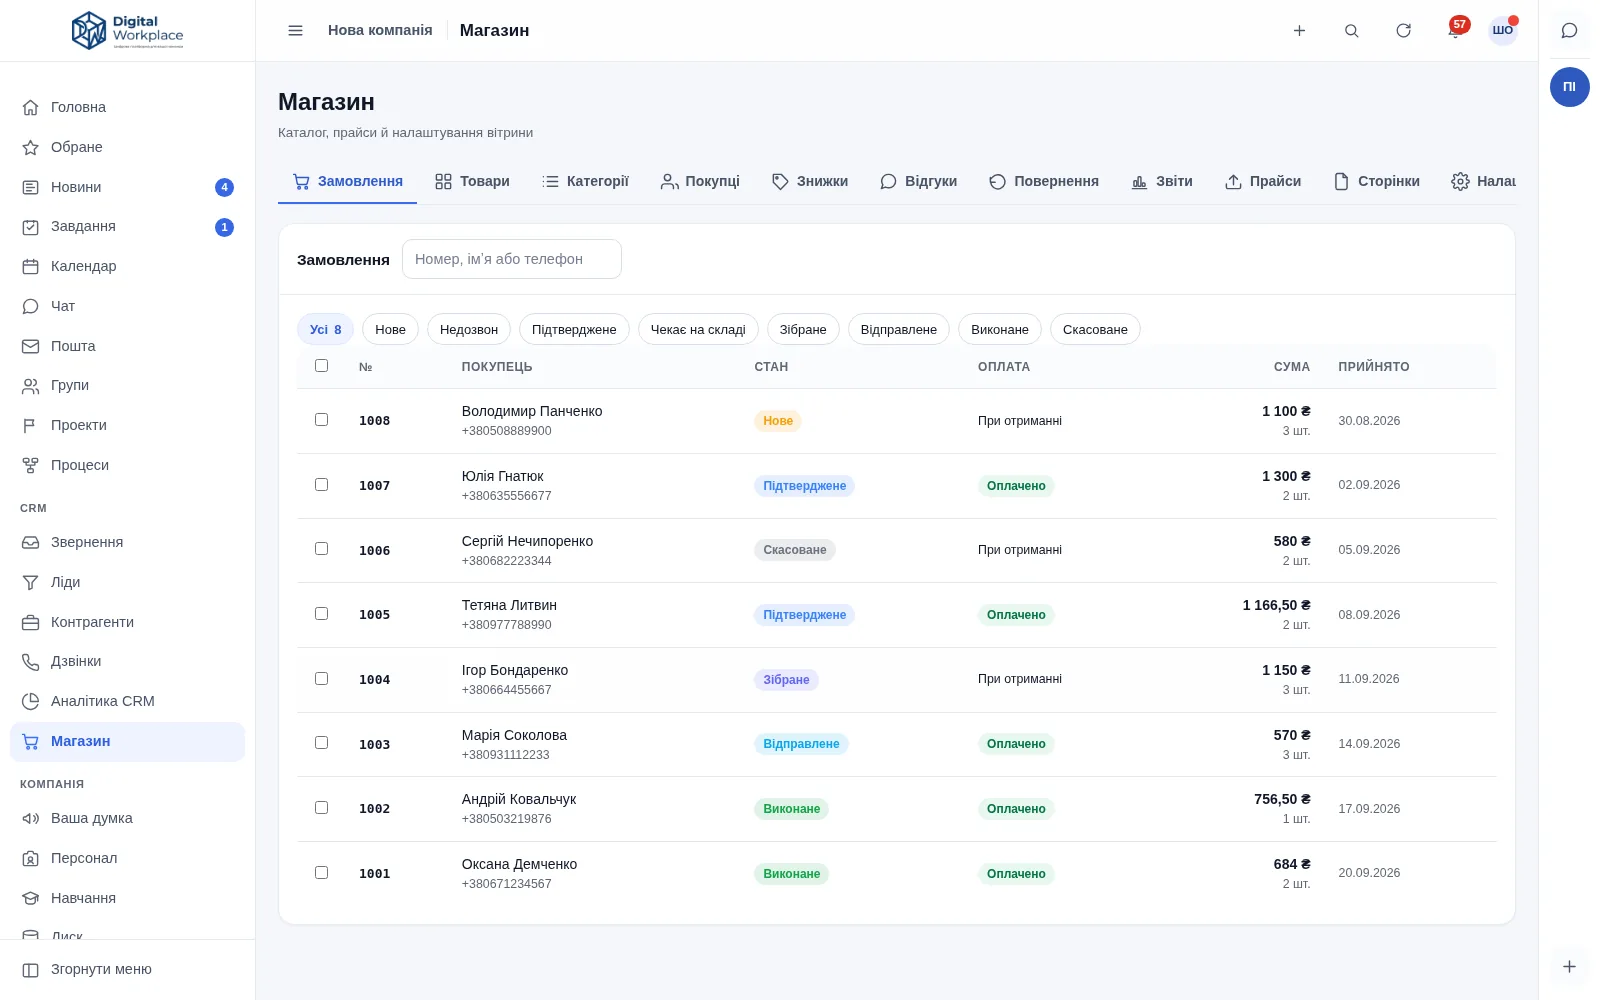Click the Digital Workplace logo

point(127,31)
